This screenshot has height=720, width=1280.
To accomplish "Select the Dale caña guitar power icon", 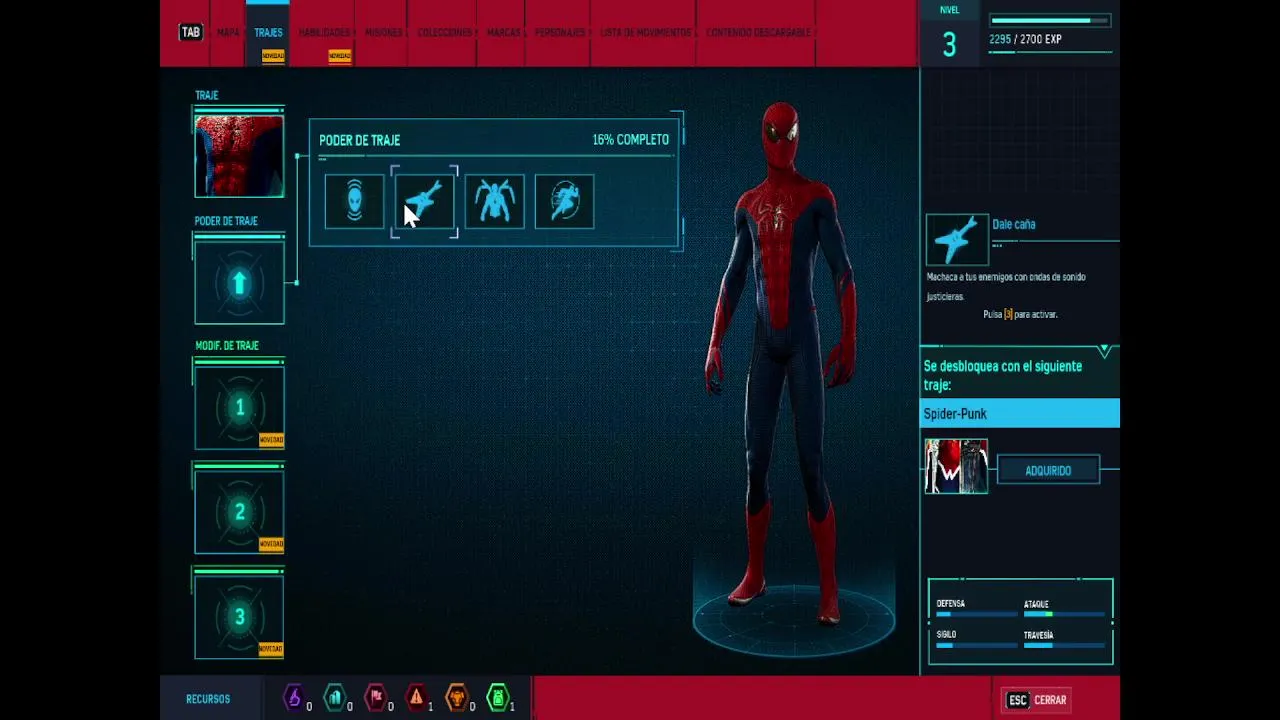I will pyautogui.click(x=424, y=202).
